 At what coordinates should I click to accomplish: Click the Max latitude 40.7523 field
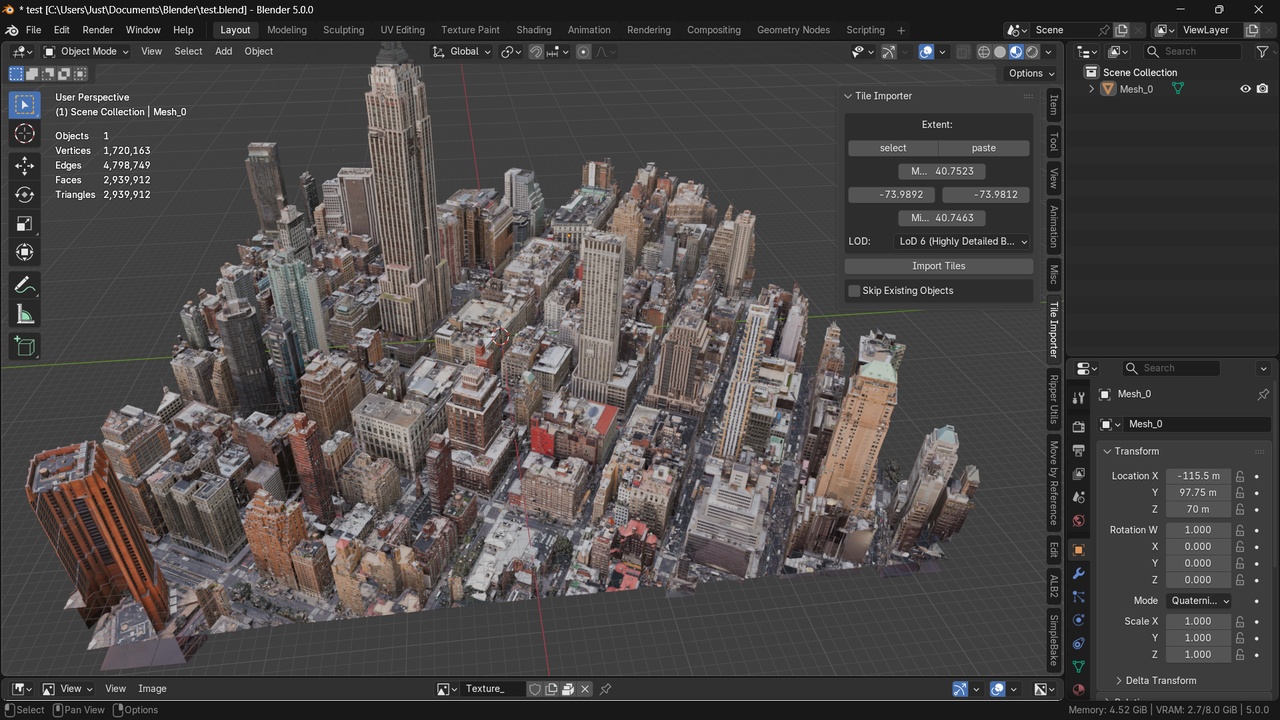click(940, 171)
